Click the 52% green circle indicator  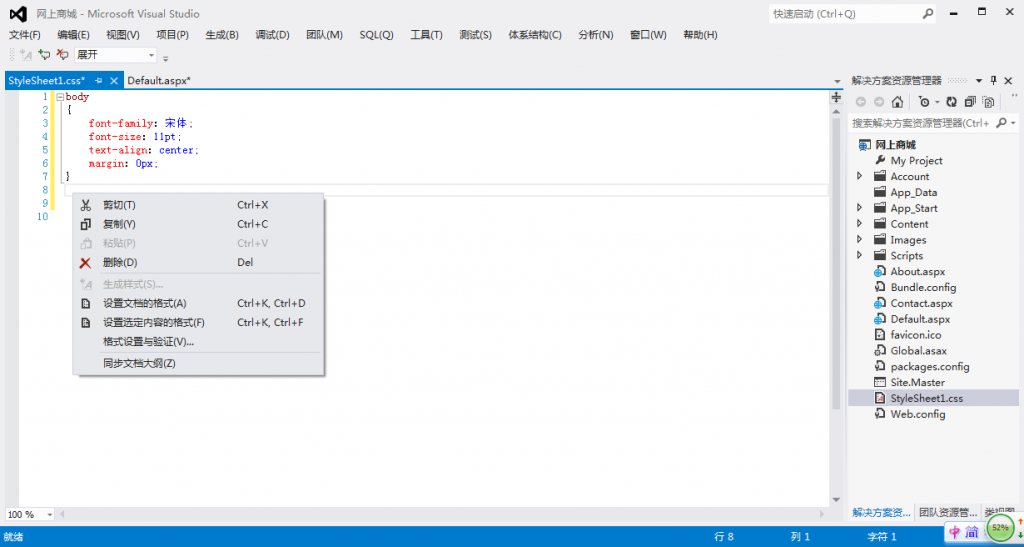pyautogui.click(x=999, y=527)
